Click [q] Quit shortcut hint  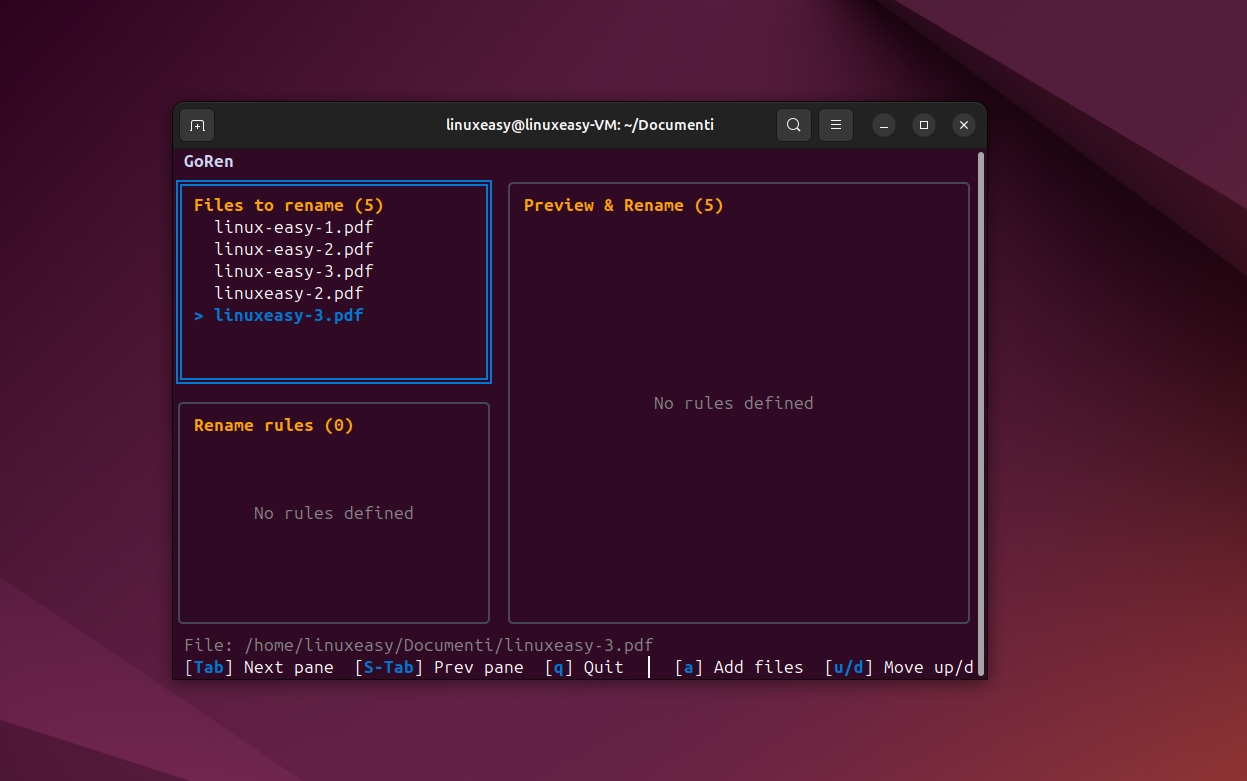(584, 667)
